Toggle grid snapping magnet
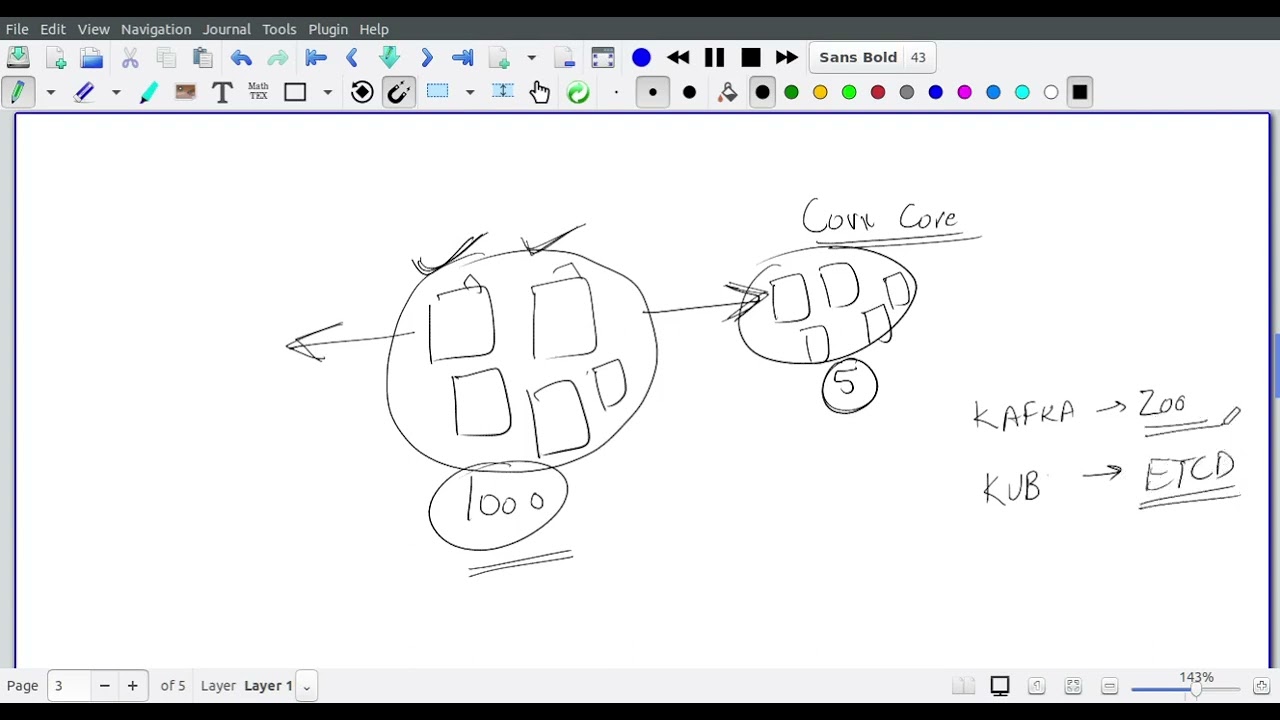Image resolution: width=1280 pixels, height=720 pixels. pos(398,92)
